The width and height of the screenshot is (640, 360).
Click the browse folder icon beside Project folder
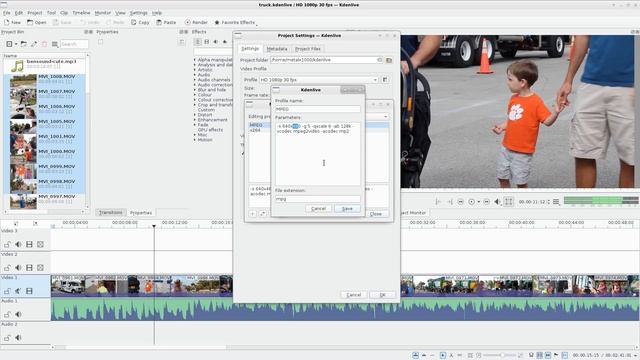389,60
